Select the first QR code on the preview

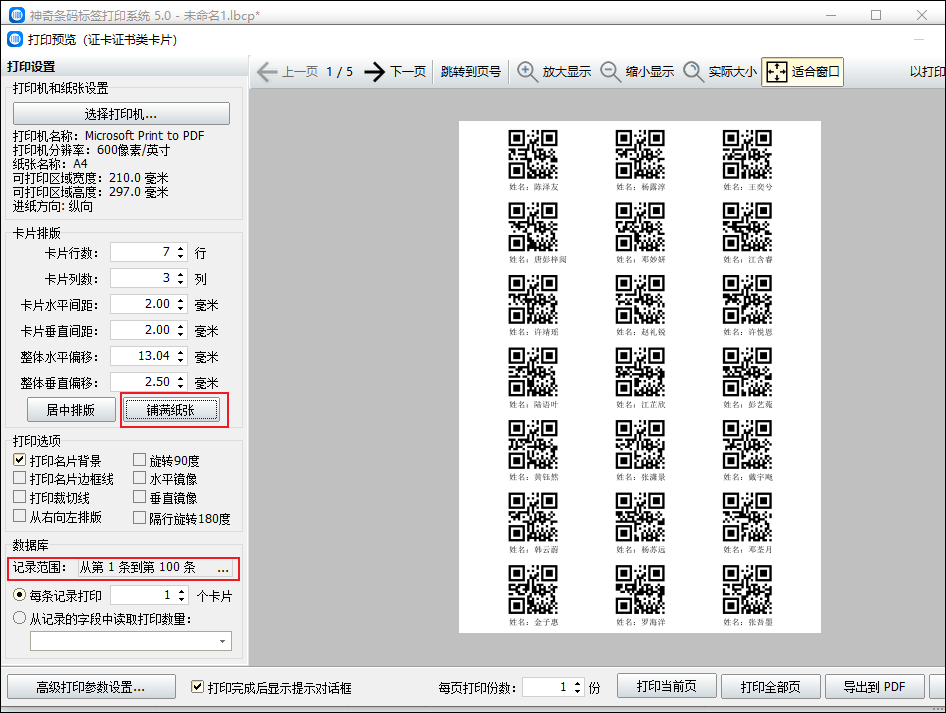(x=533, y=154)
